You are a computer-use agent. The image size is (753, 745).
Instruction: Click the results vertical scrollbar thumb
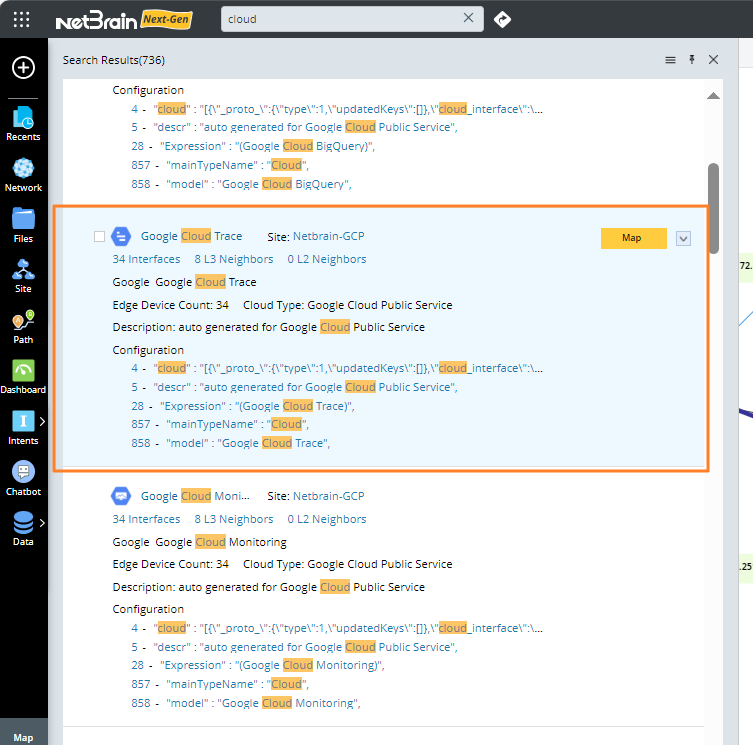714,208
